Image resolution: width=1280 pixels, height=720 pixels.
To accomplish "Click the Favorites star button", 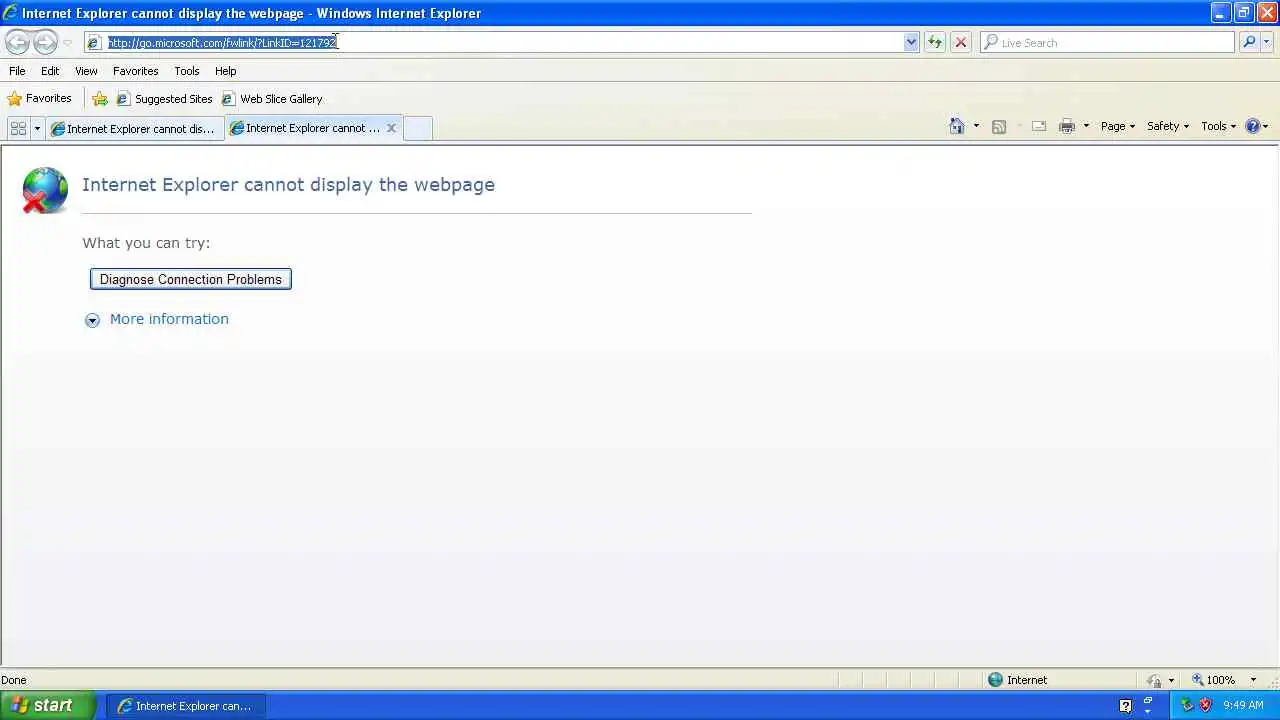I will pos(40,99).
